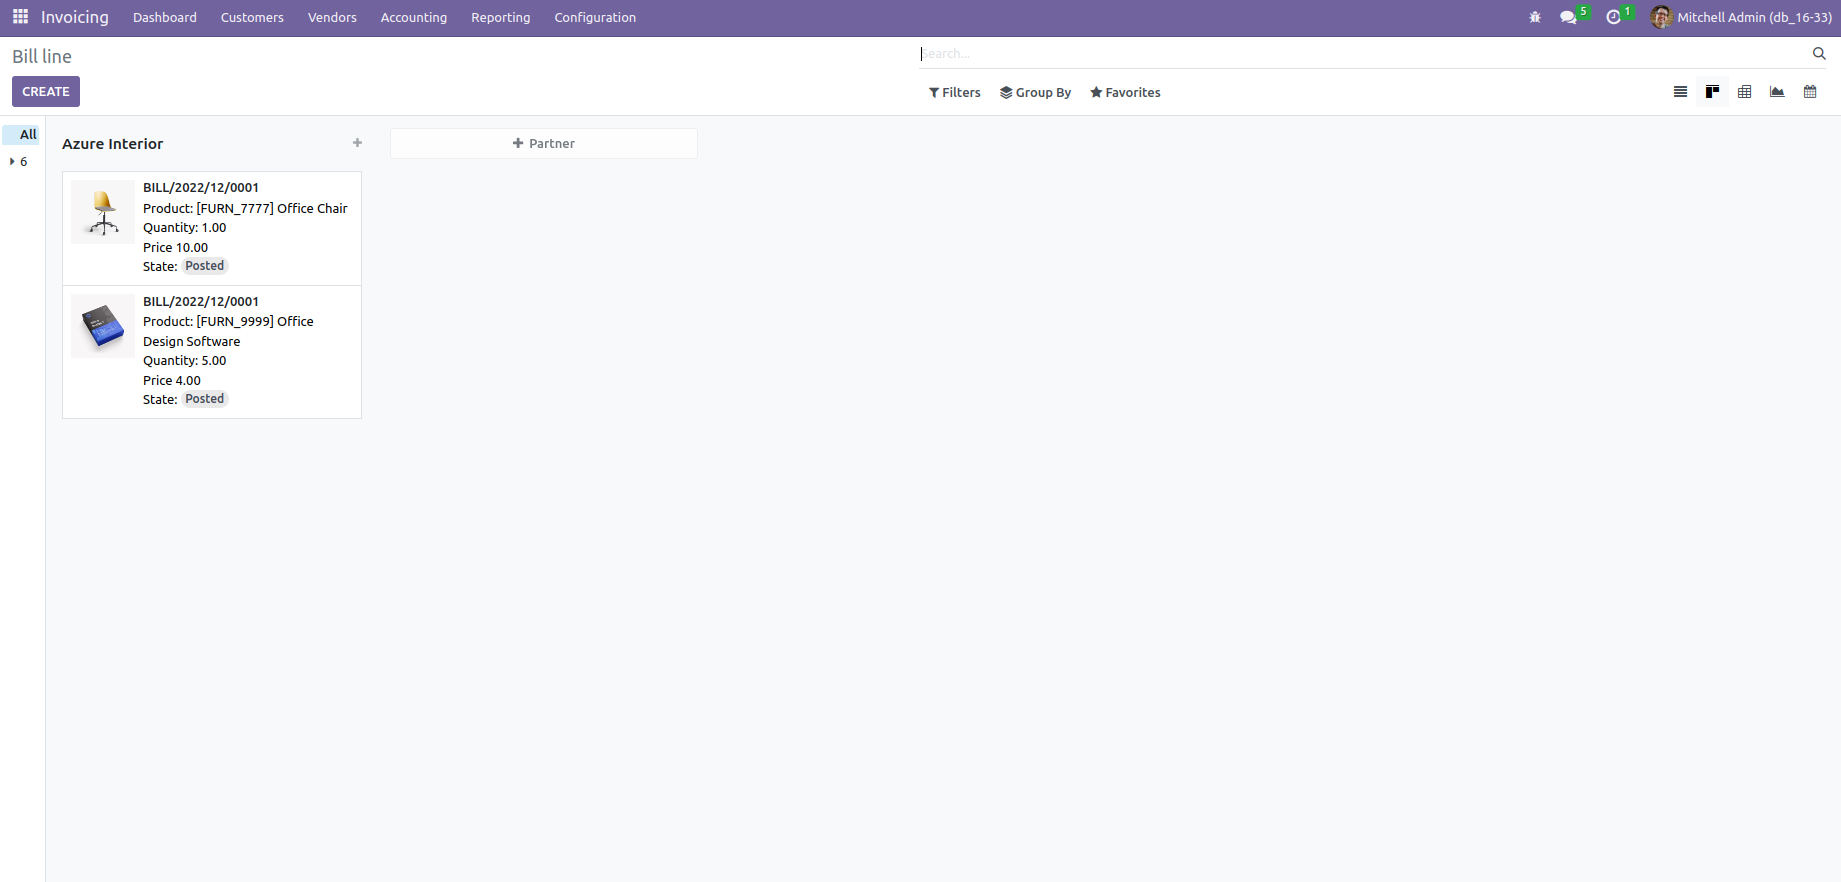Click Posted state on Design Software card

tap(205, 399)
